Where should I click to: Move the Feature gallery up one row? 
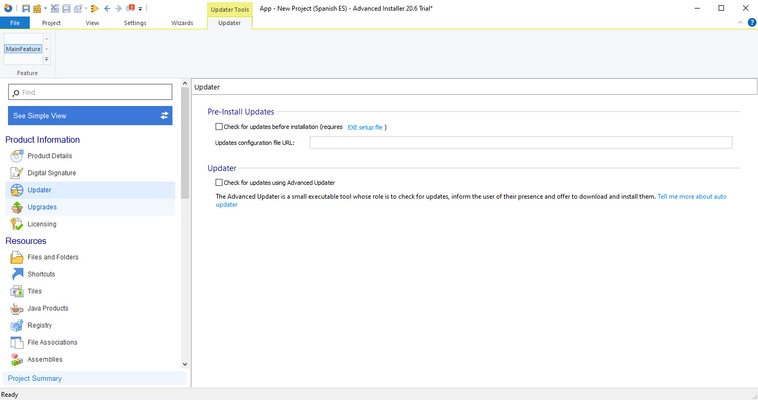[x=46, y=39]
